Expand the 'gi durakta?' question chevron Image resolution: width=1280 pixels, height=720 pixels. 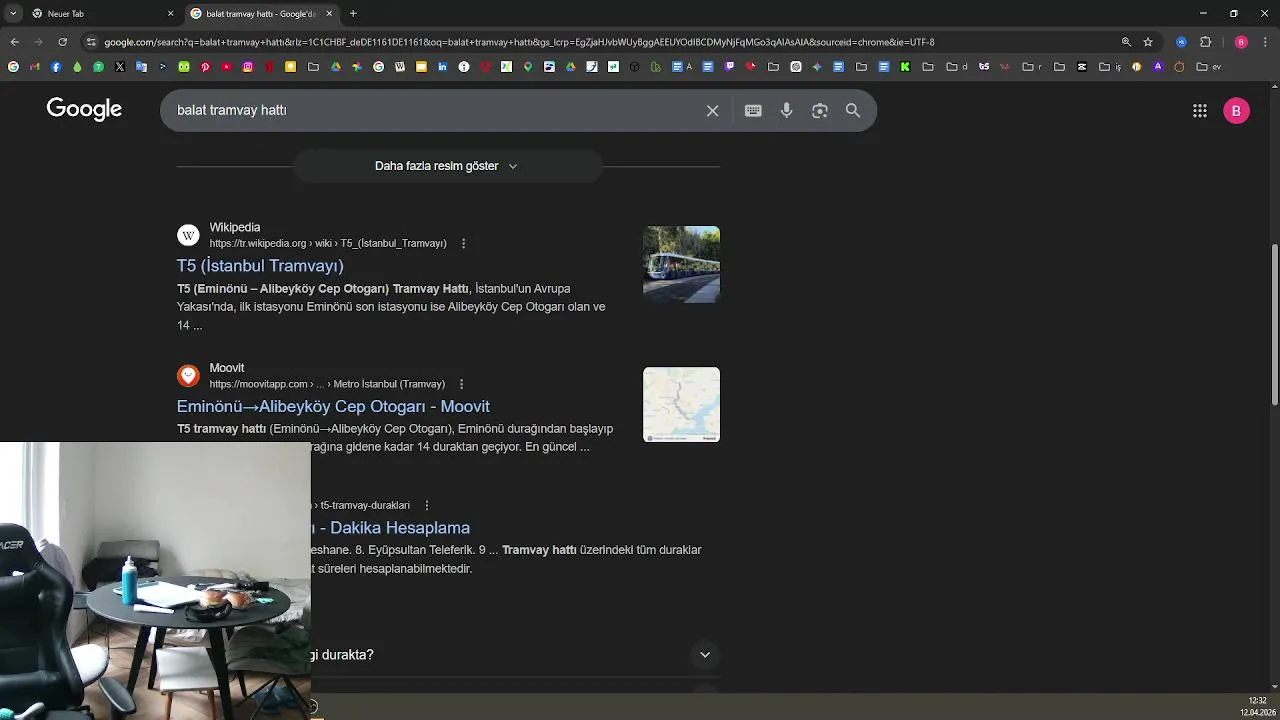(705, 655)
